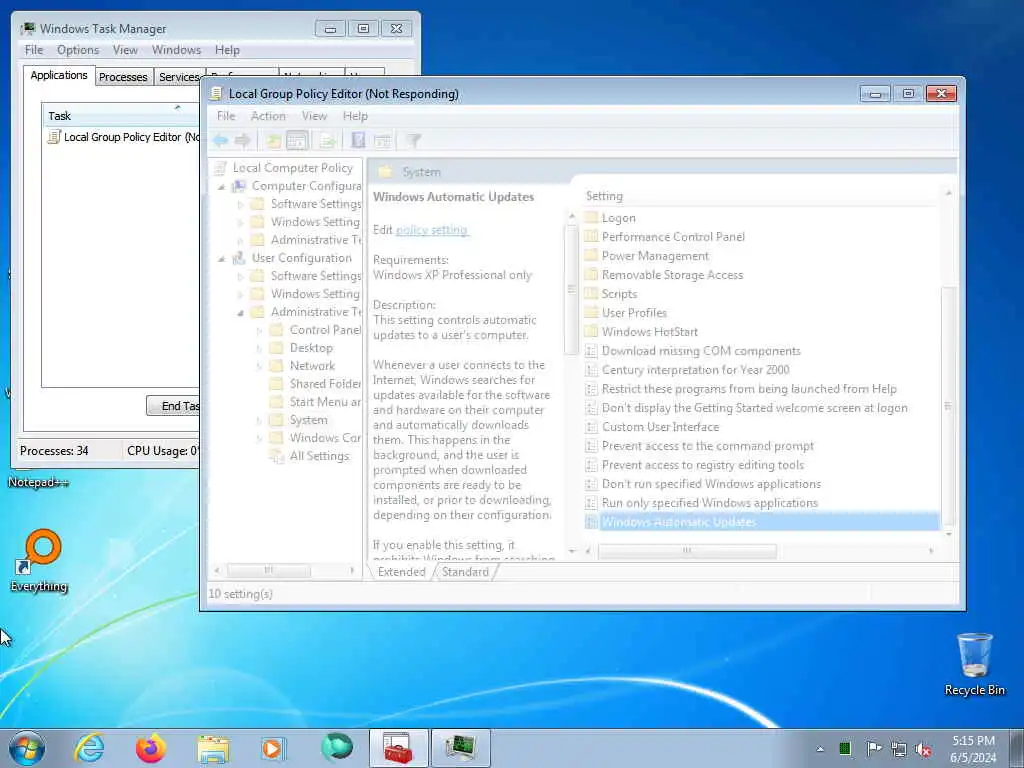Select Start Menu tree item
Screen dimensions: 1024x768
(325, 402)
